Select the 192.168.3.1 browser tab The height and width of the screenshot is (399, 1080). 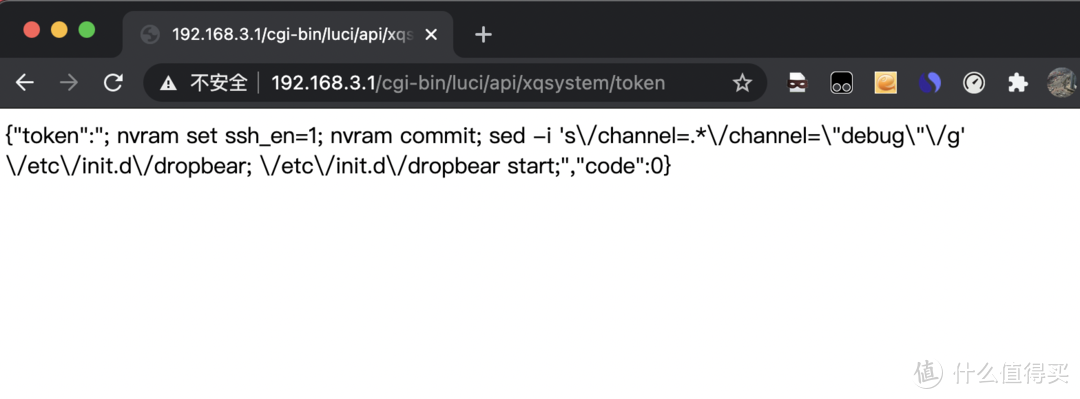pos(288,34)
